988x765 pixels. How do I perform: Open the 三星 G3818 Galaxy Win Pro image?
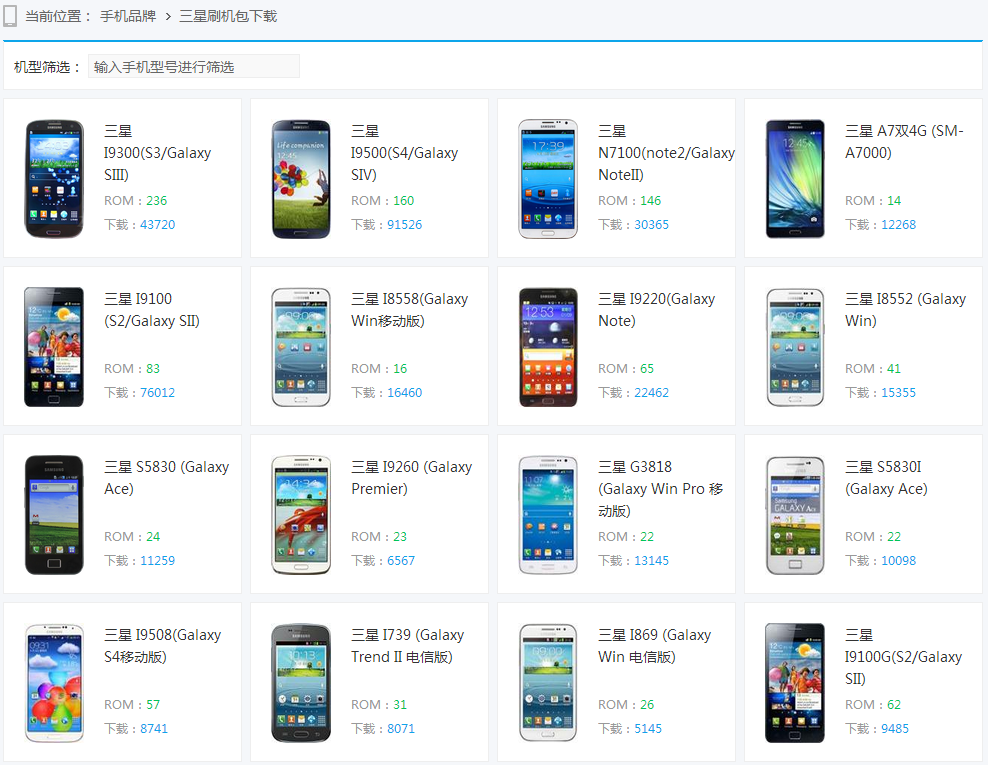[548, 515]
